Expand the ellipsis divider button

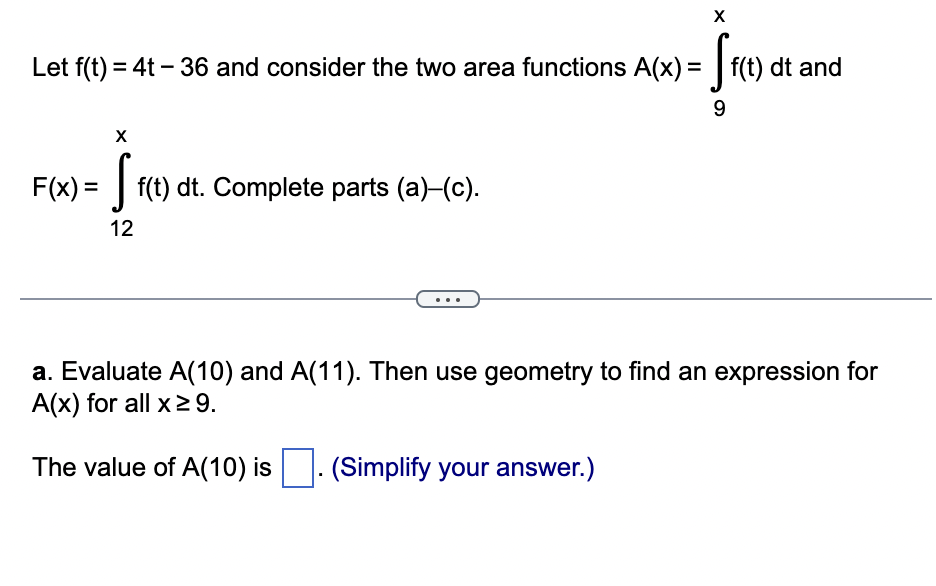click(x=449, y=298)
